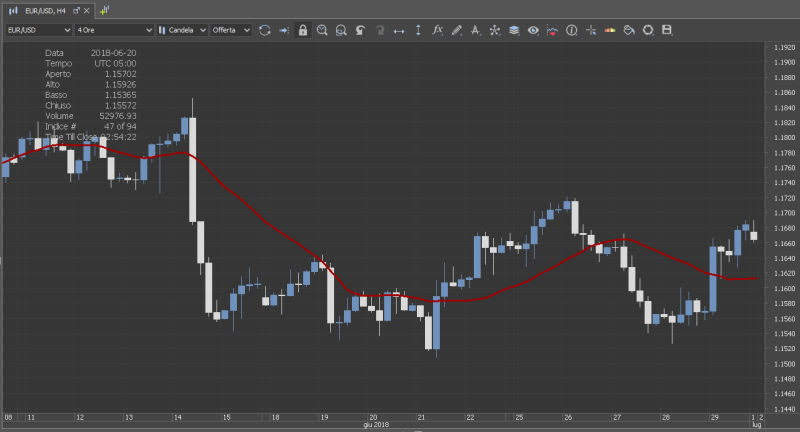Click the zoom out magnifier icon
Viewport: 800px width, 432px height.
pos(341,30)
